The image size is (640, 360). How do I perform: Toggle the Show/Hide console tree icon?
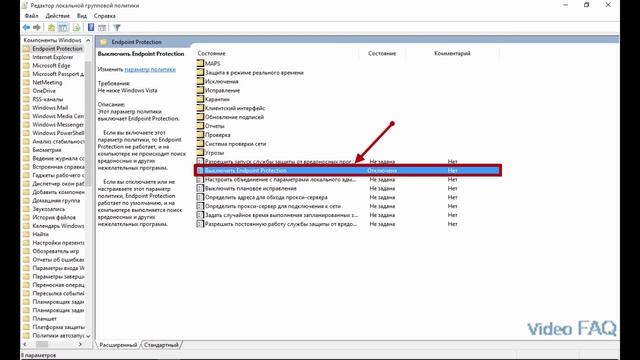63,28
